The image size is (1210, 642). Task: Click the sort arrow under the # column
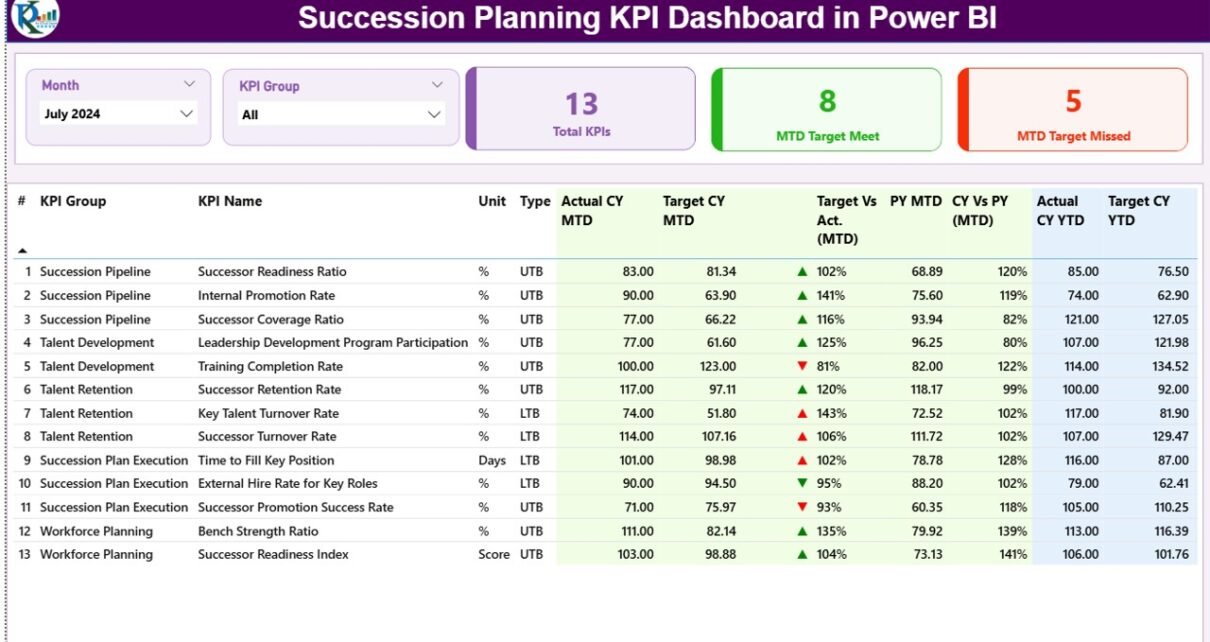(x=22, y=250)
